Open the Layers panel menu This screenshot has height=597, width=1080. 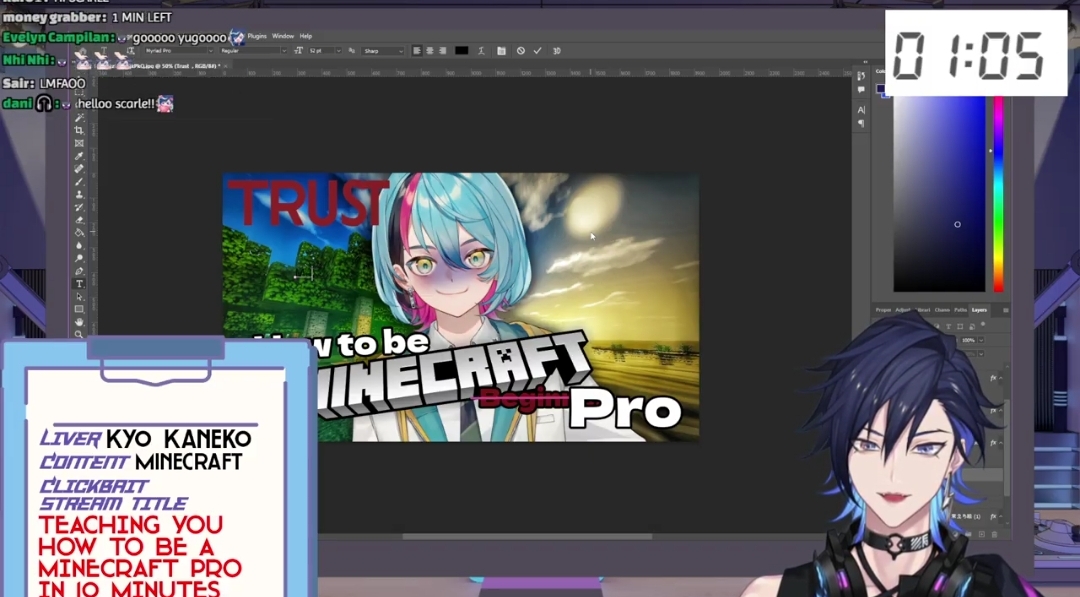pos(1006,311)
